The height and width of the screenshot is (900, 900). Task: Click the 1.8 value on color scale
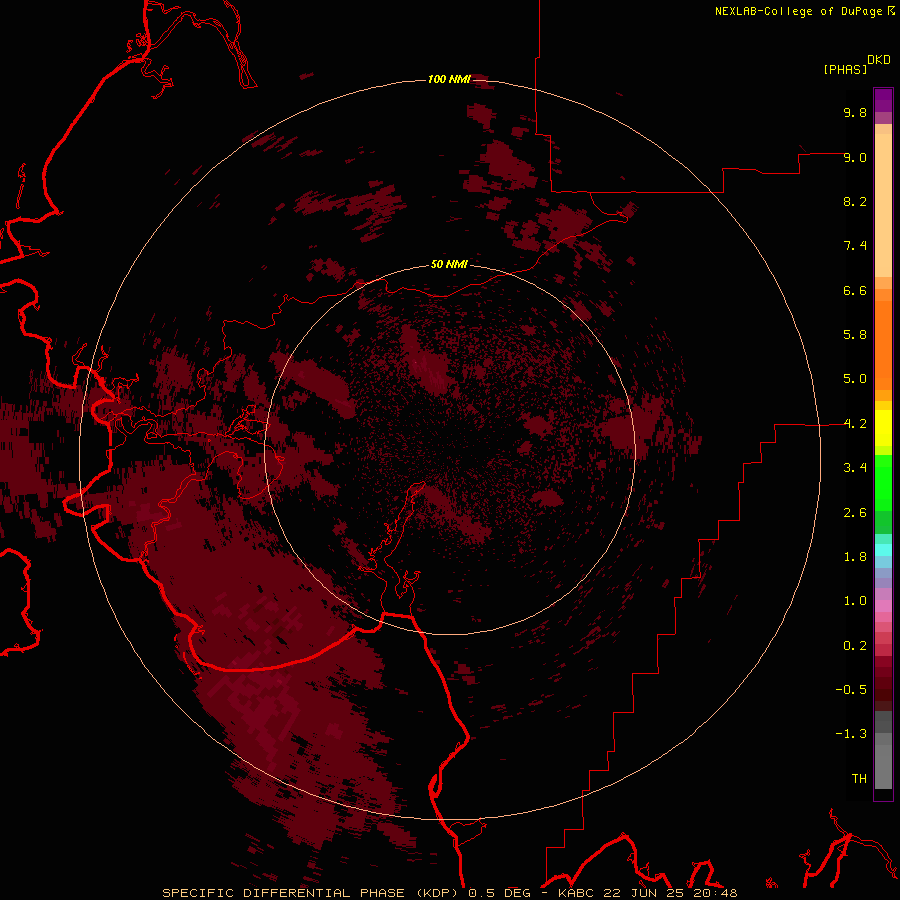click(x=855, y=557)
